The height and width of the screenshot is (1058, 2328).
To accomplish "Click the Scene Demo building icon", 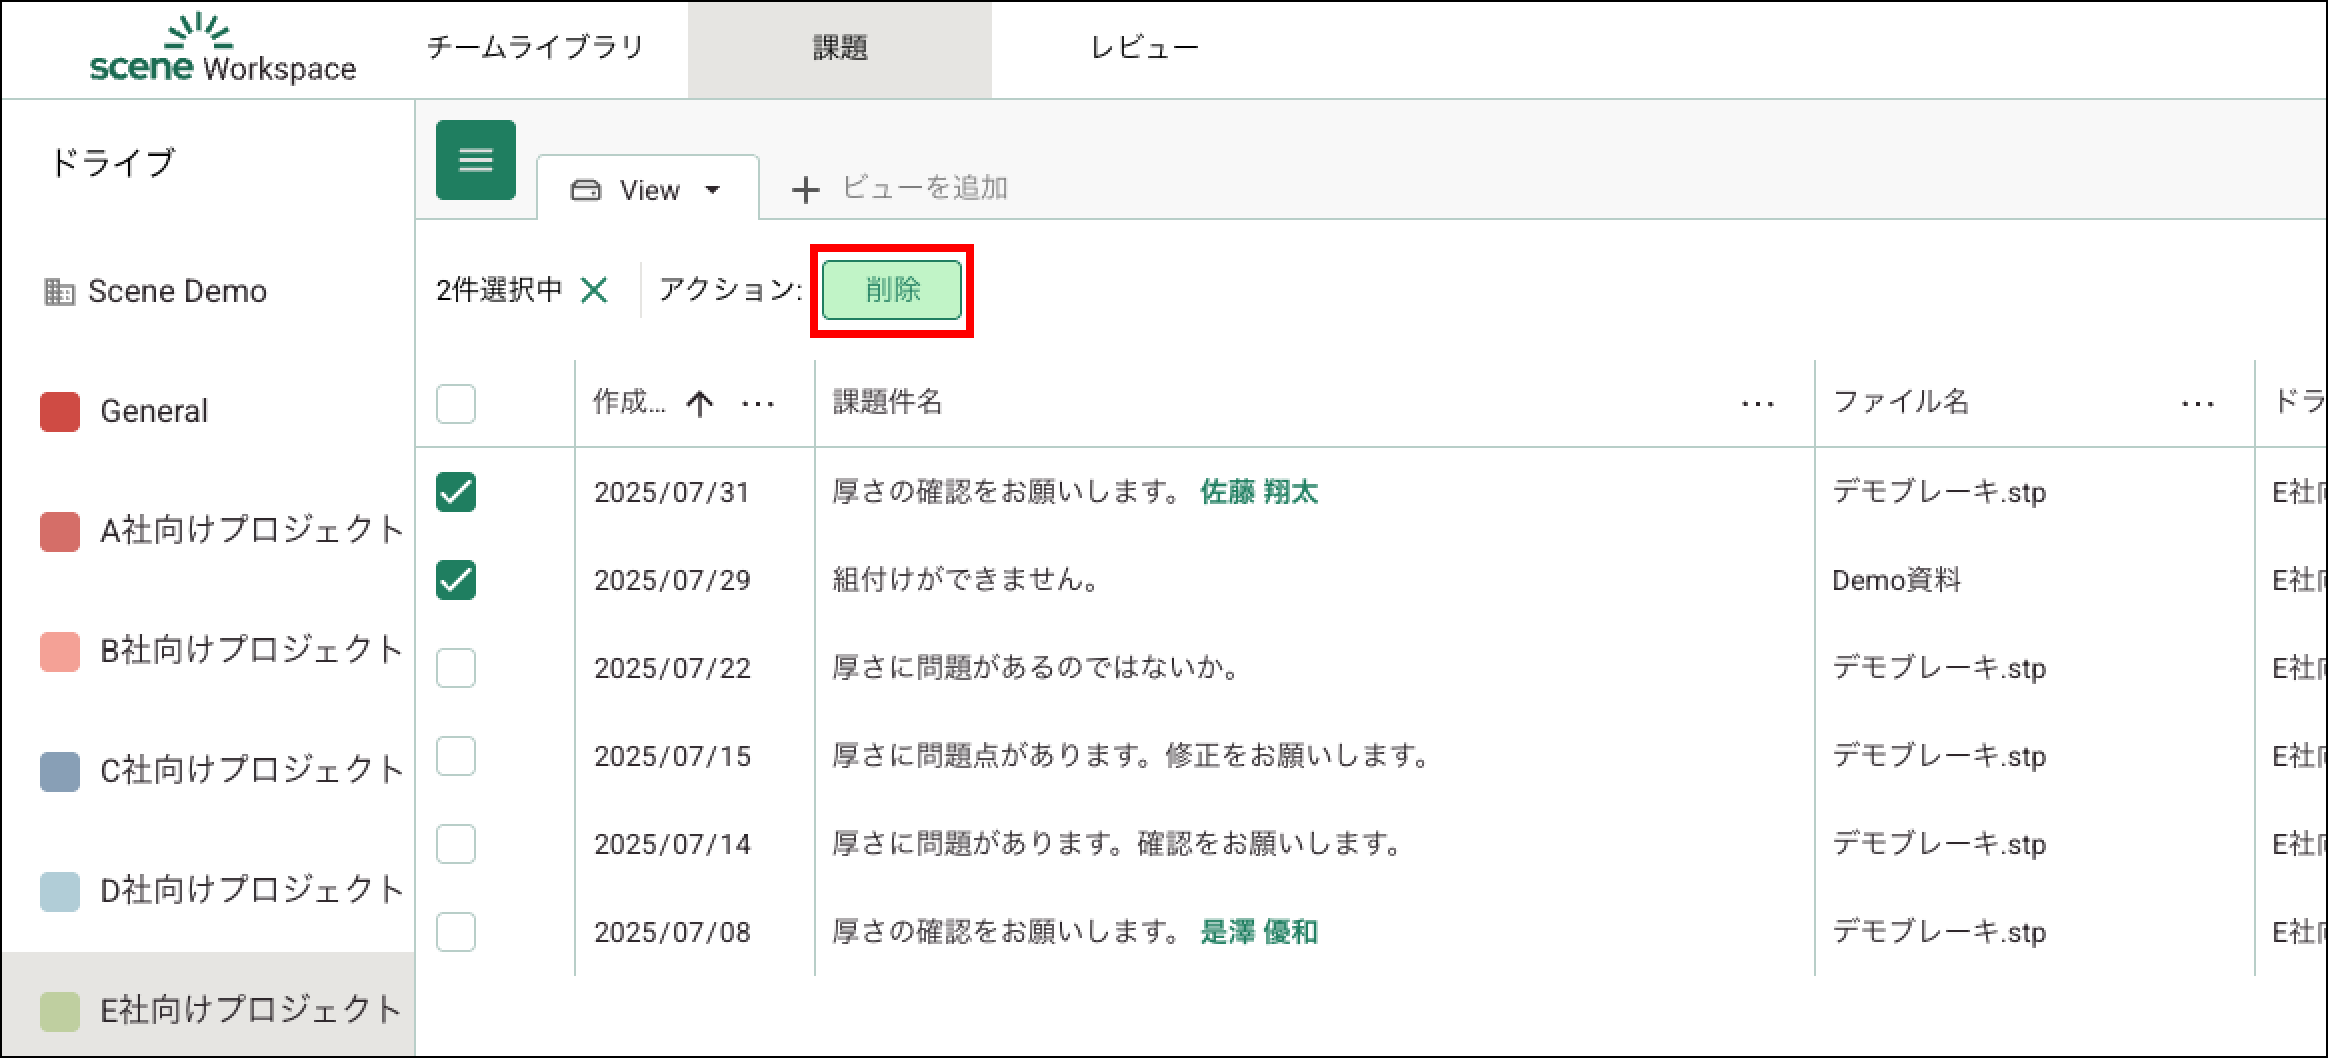I will tap(59, 292).
